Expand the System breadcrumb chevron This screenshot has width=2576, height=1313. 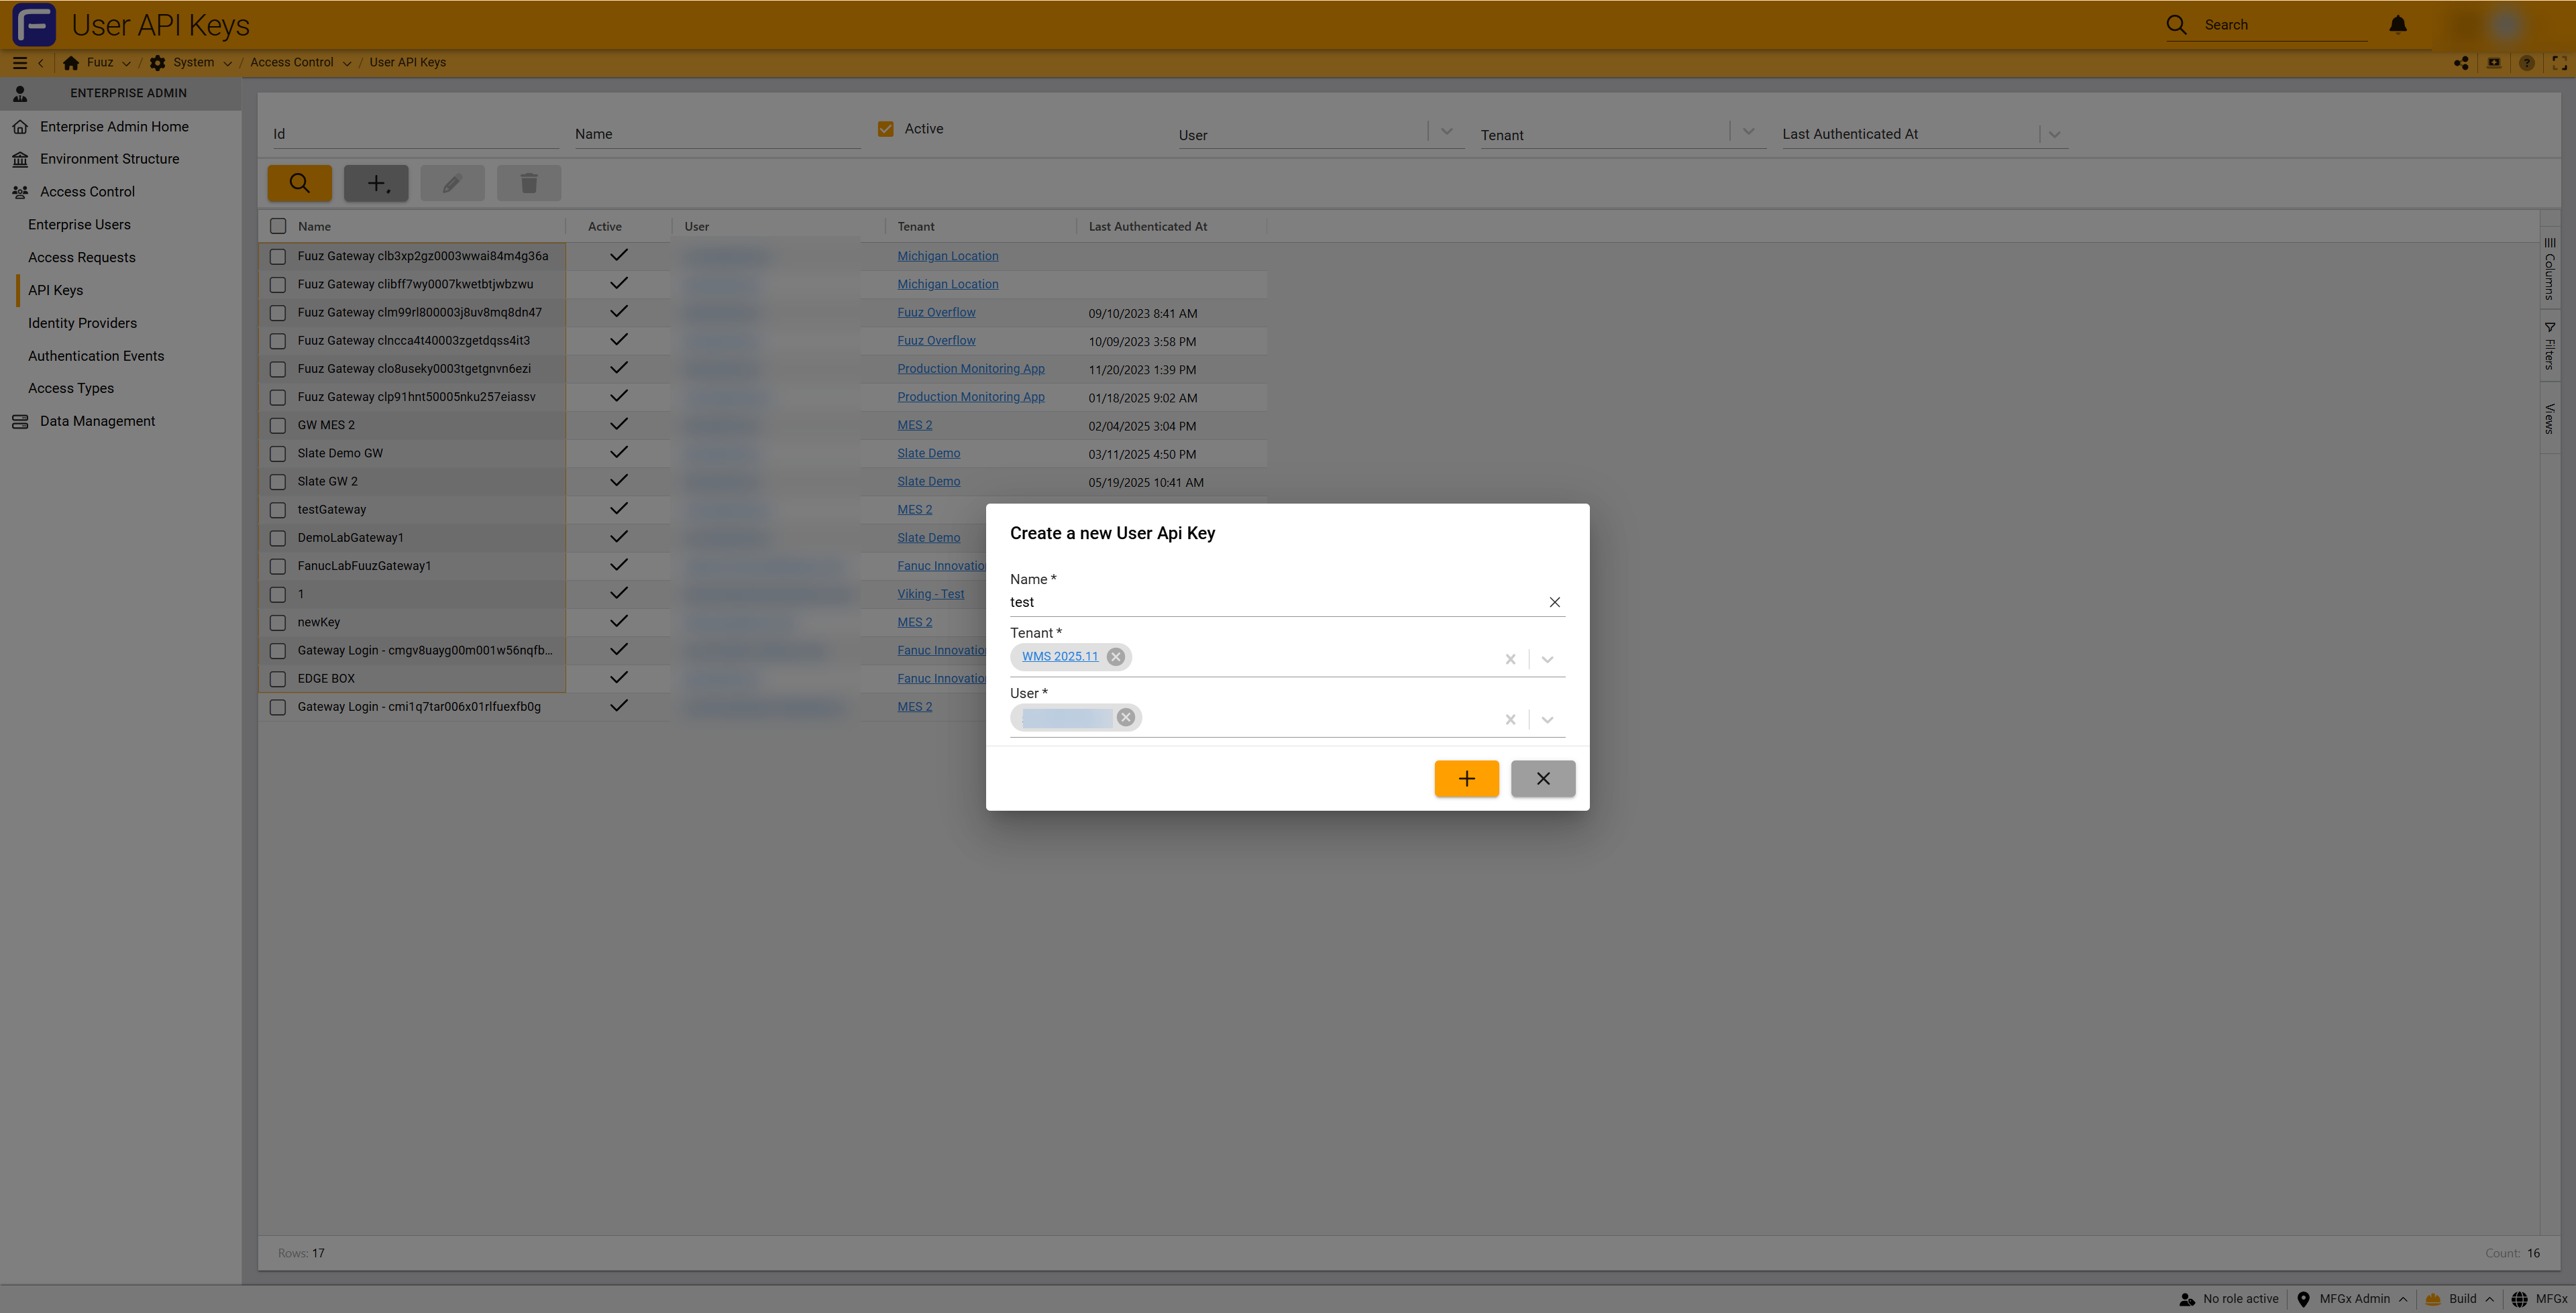coord(227,63)
